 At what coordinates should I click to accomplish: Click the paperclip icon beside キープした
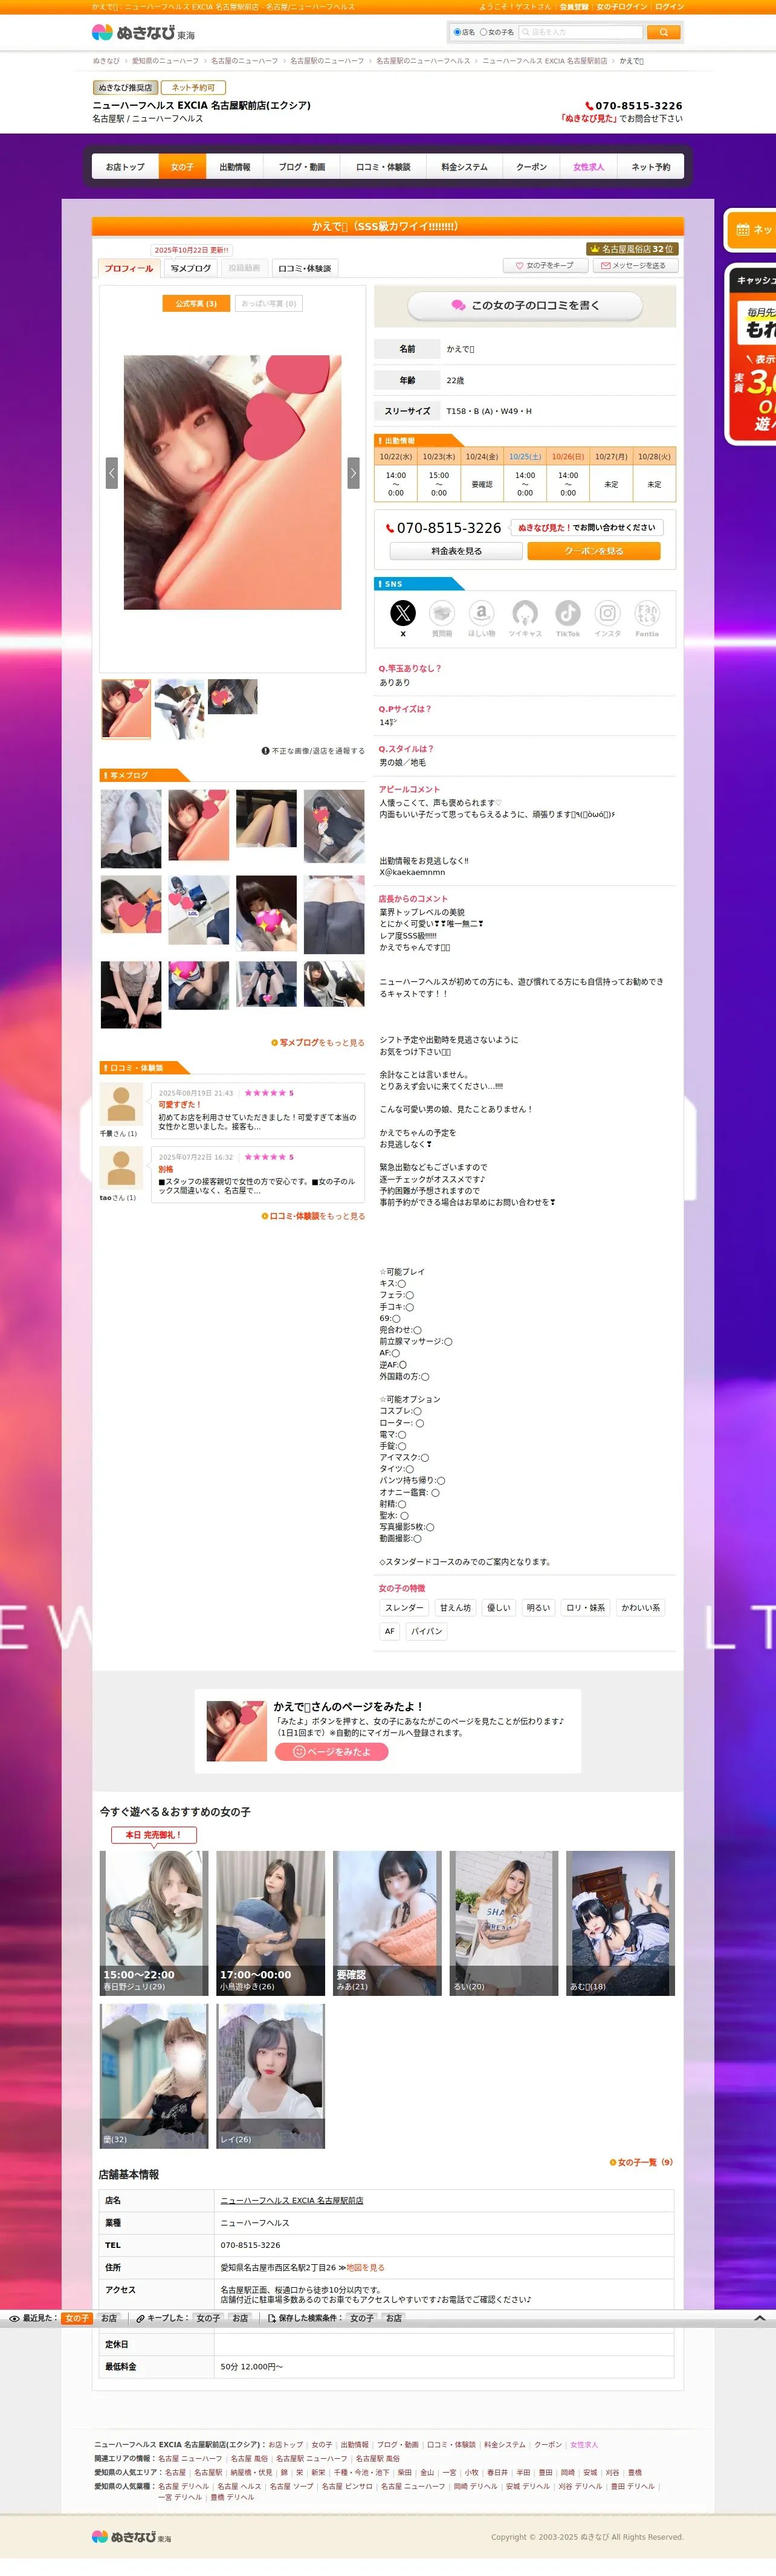pyautogui.click(x=140, y=2318)
